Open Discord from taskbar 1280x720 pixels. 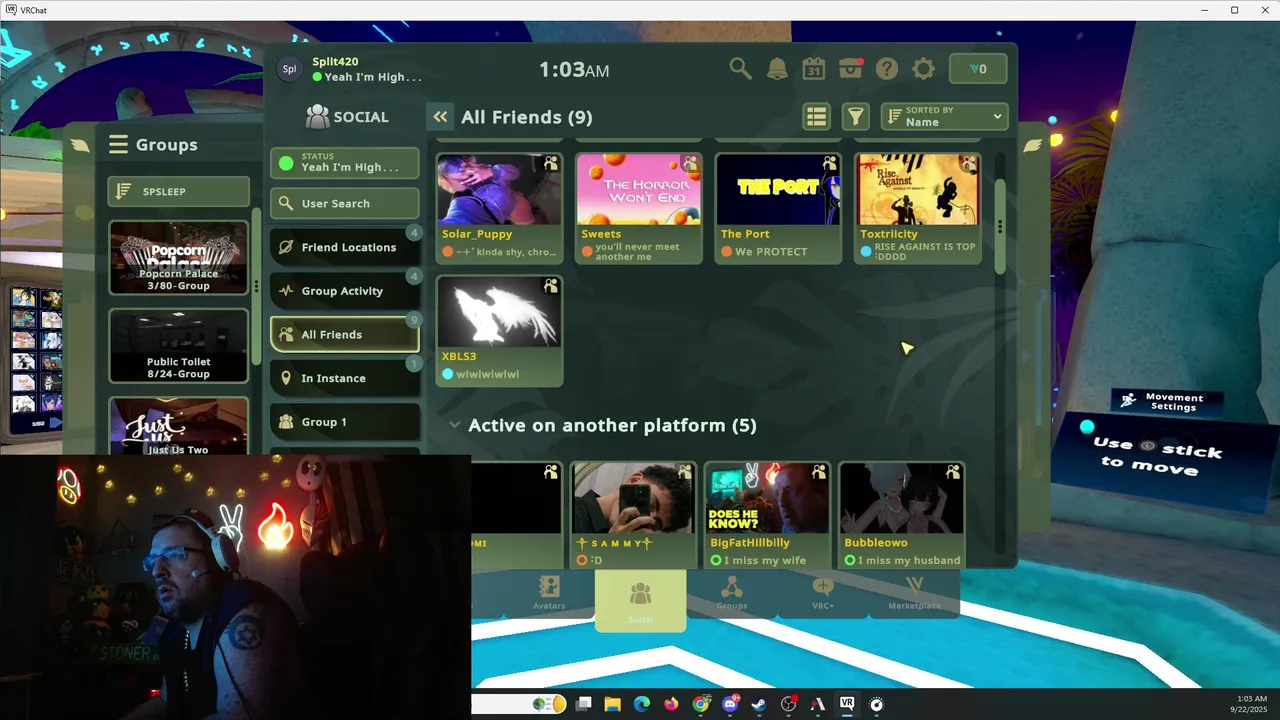coord(730,704)
